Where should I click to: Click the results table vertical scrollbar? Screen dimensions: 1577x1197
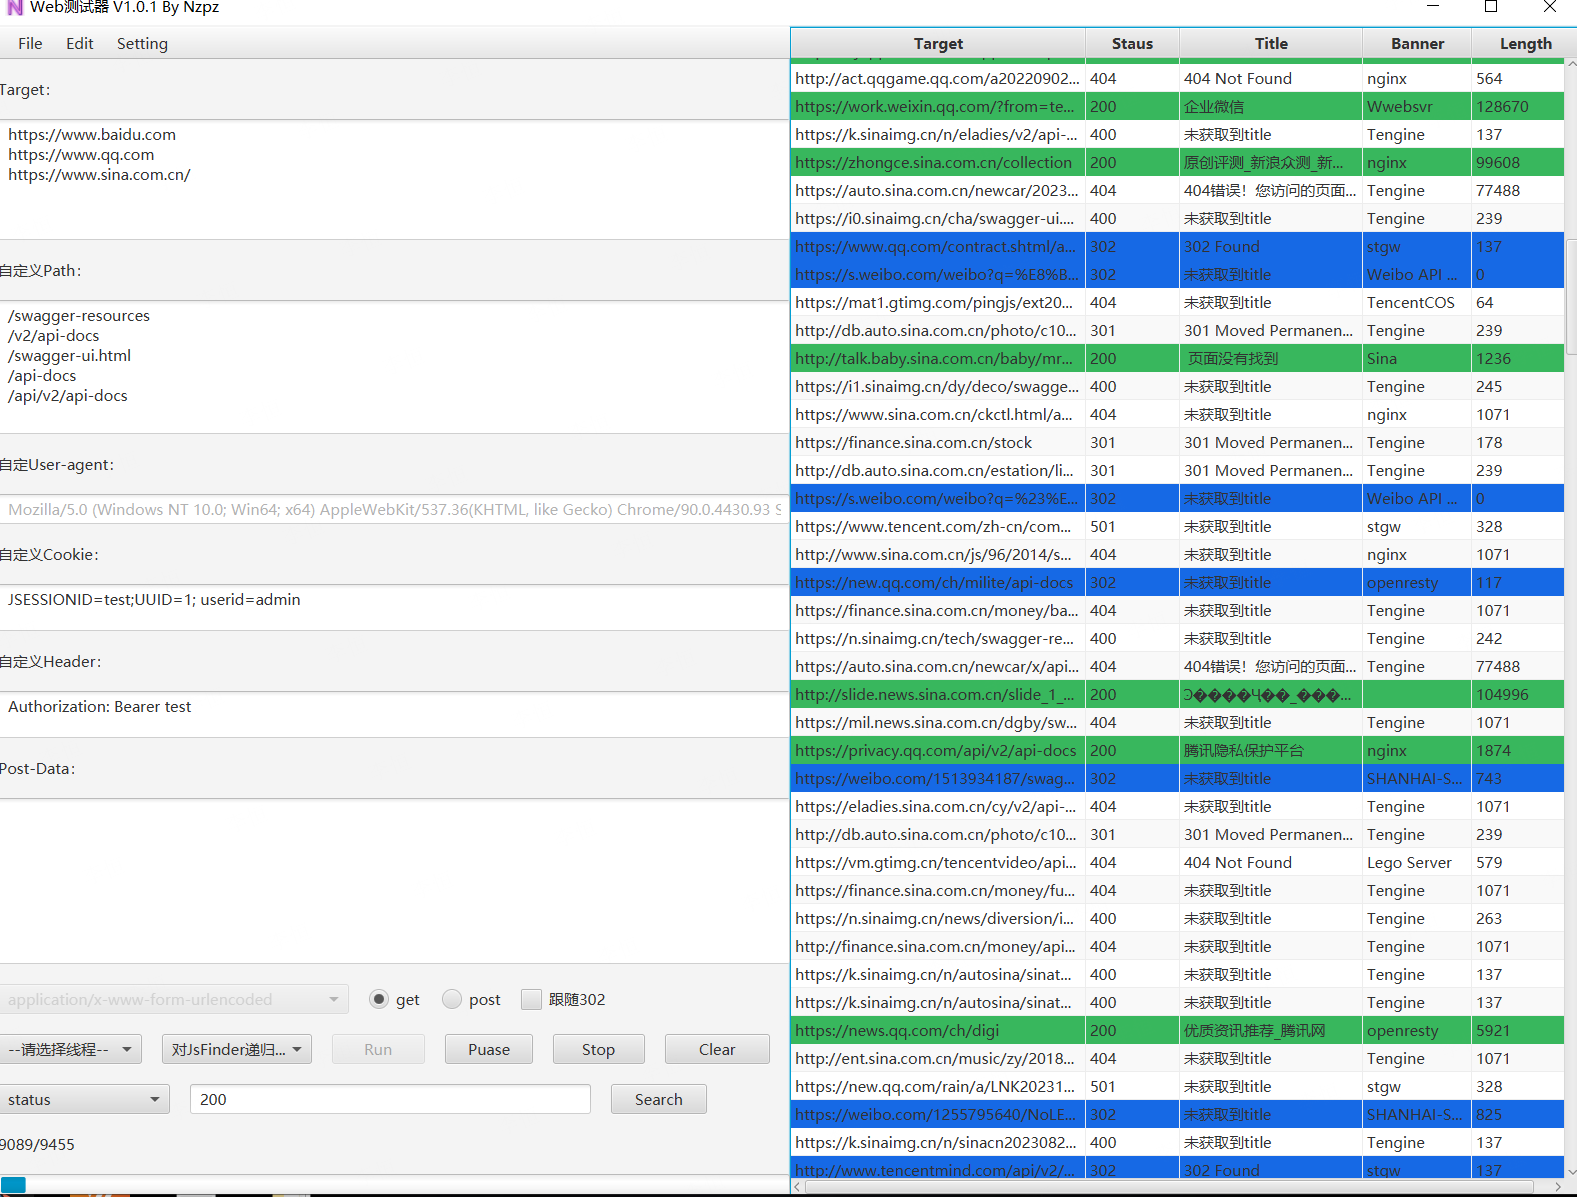tap(1571, 296)
